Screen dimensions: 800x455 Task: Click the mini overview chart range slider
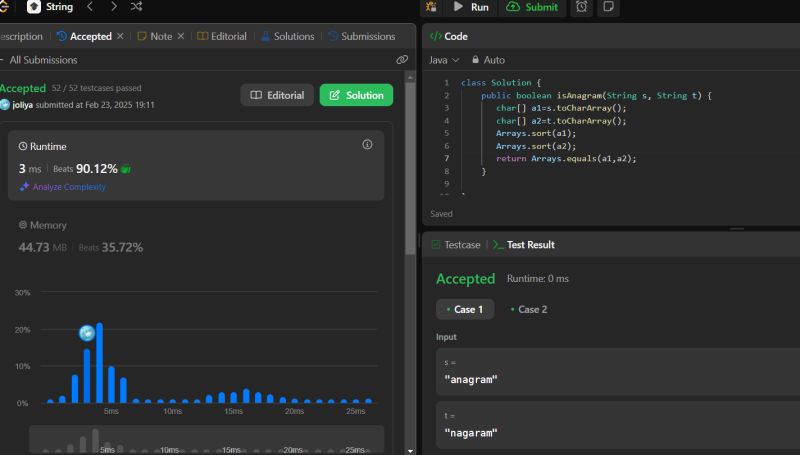coord(207,440)
